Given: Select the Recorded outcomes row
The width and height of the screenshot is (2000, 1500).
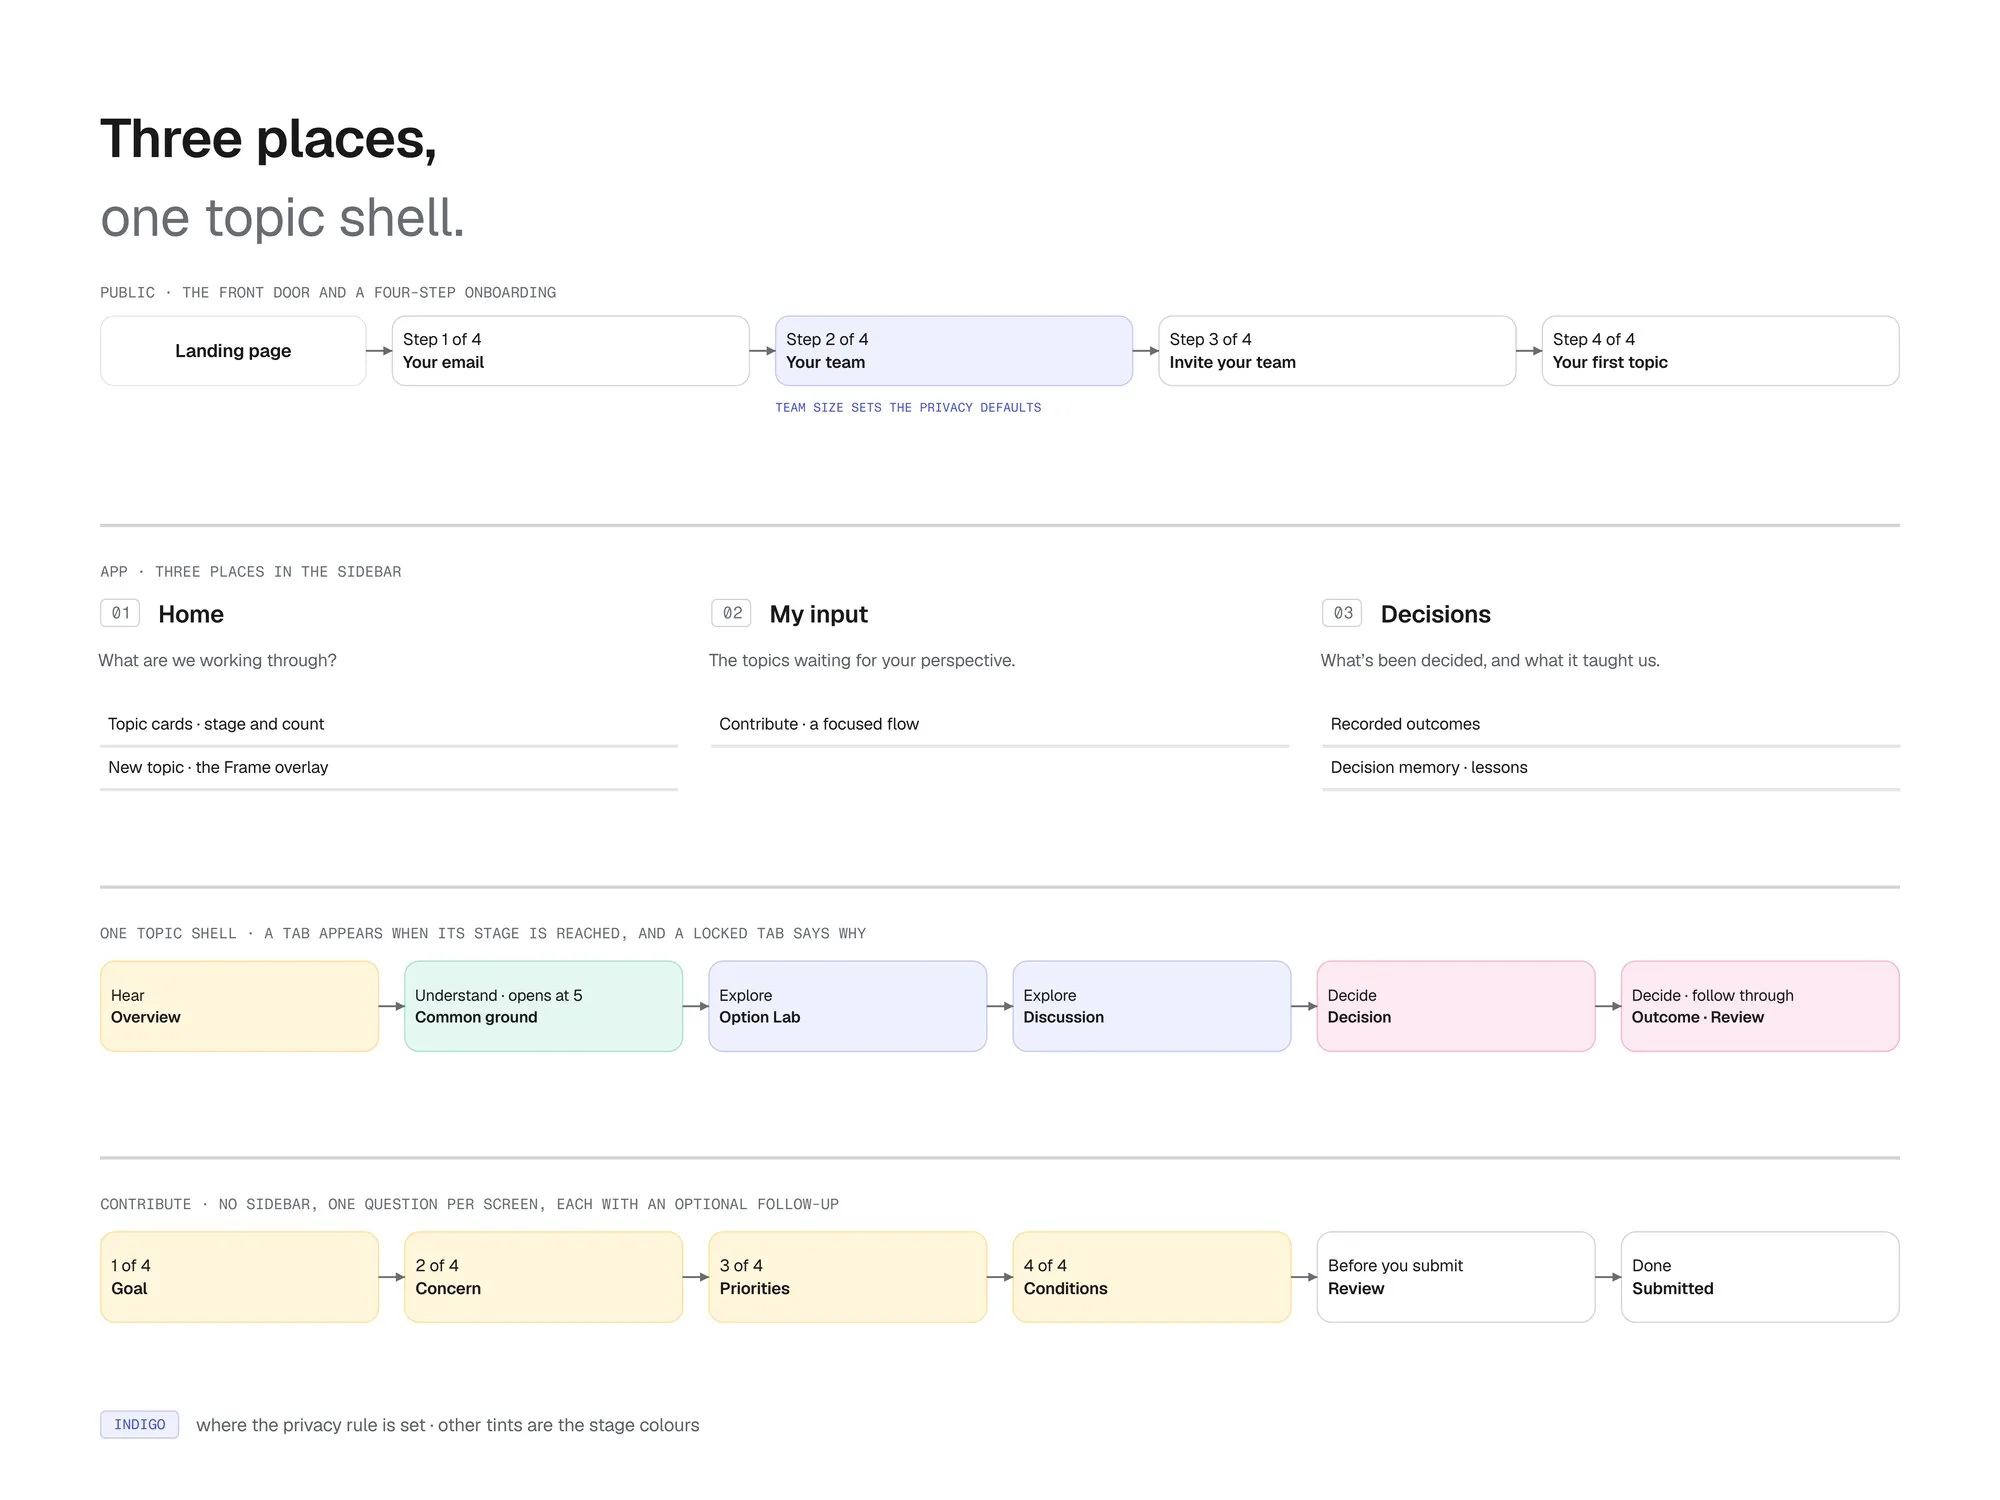Looking at the screenshot, I should (x=1611, y=724).
